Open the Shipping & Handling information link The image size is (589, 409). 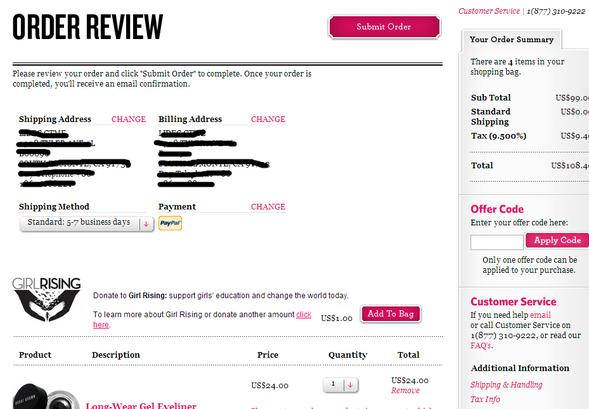tap(506, 385)
